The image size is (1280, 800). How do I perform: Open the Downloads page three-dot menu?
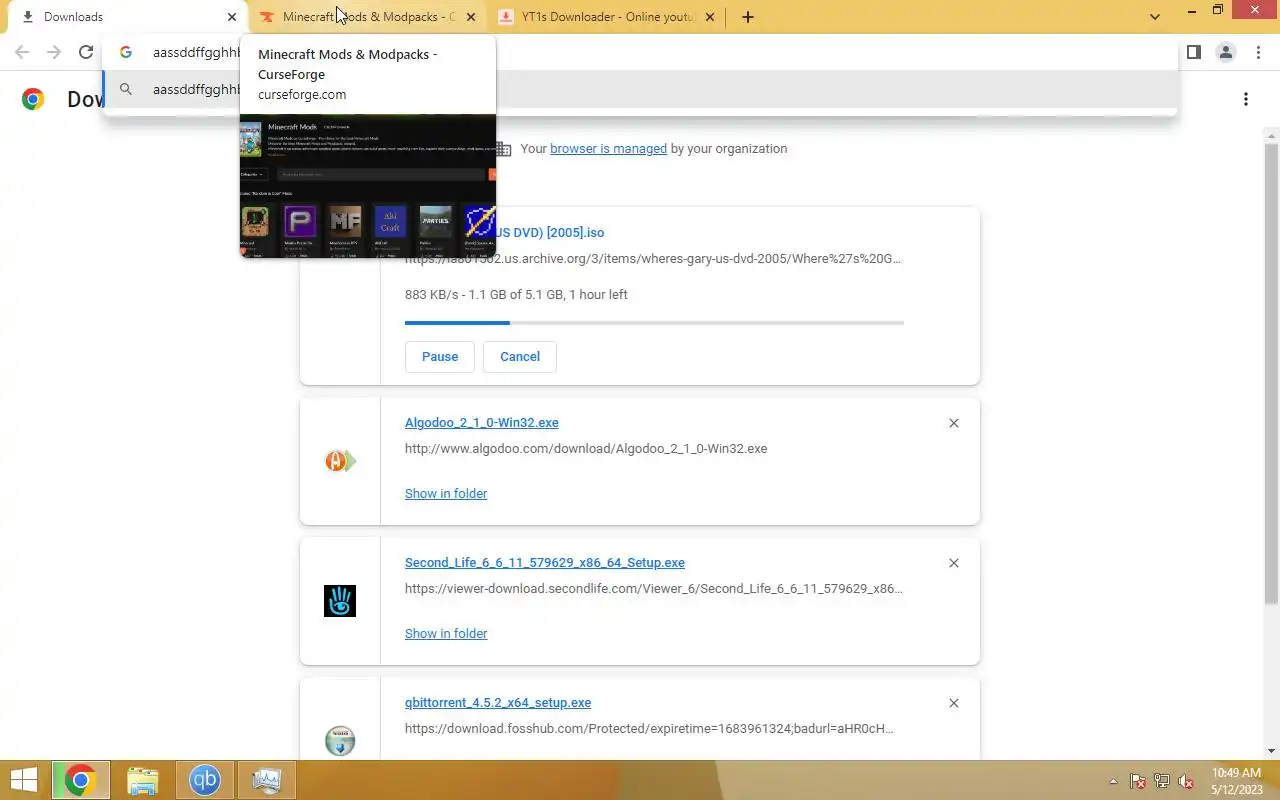[1246, 99]
